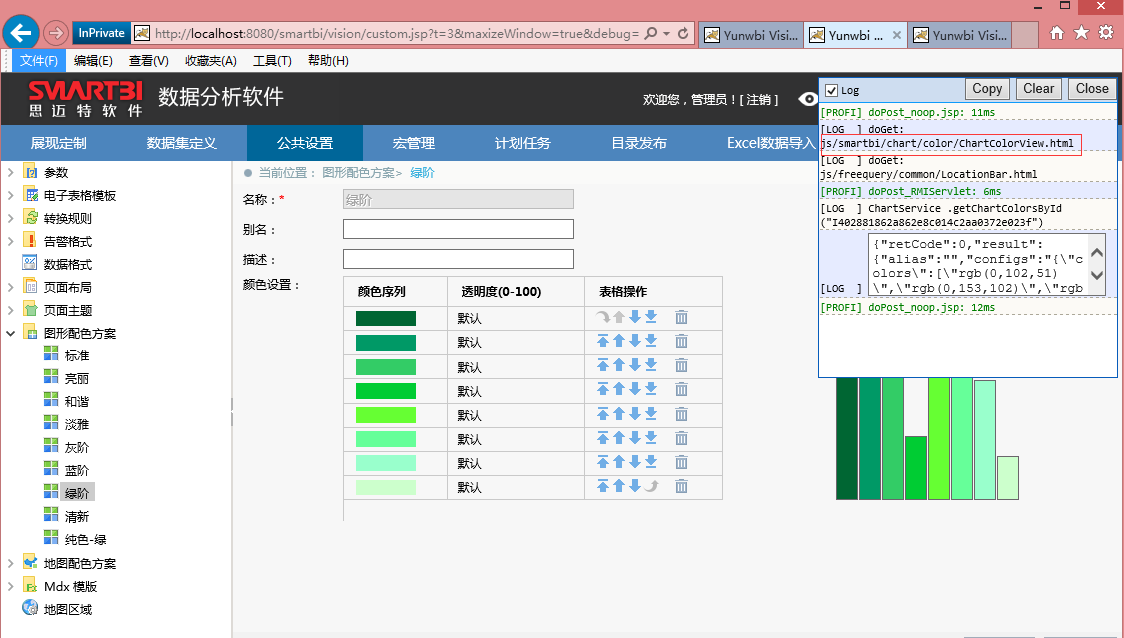The height and width of the screenshot is (638, 1124).
Task: Open the 编辑(E) menu
Action: (x=93, y=61)
